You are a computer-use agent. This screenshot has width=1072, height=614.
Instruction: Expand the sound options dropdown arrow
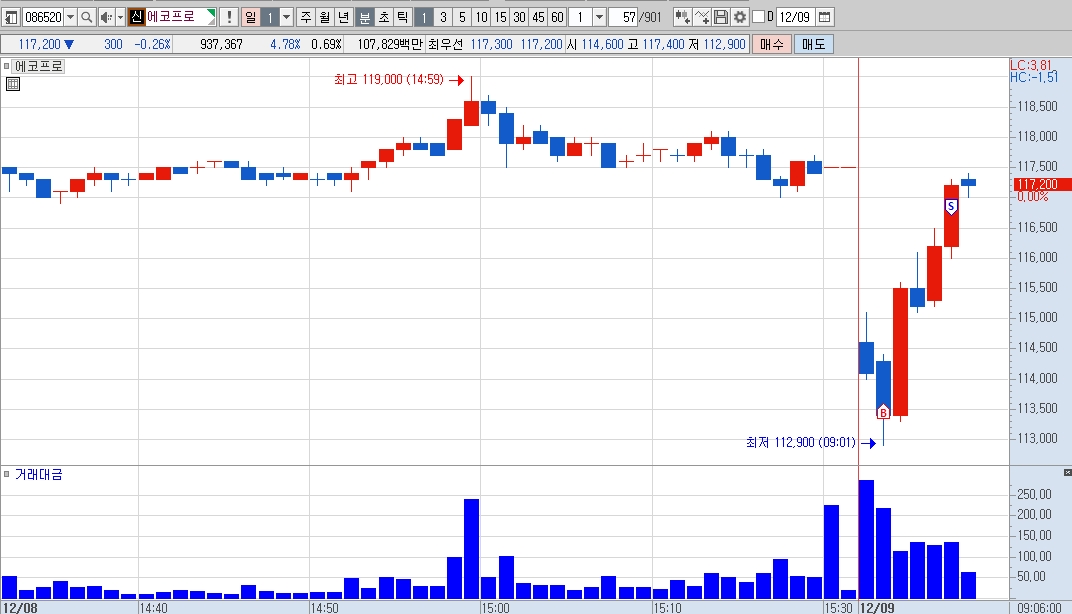click(x=120, y=17)
